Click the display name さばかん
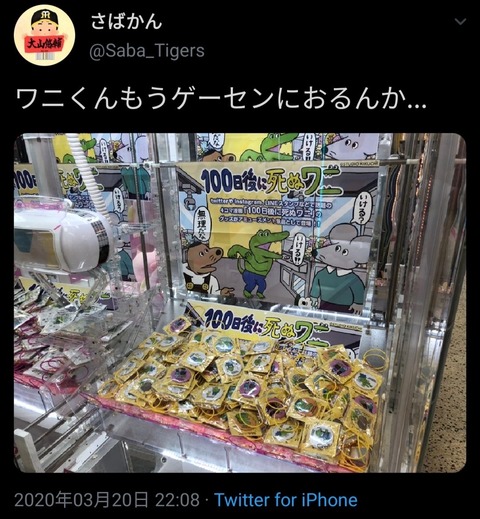The image size is (480, 519). [x=126, y=21]
